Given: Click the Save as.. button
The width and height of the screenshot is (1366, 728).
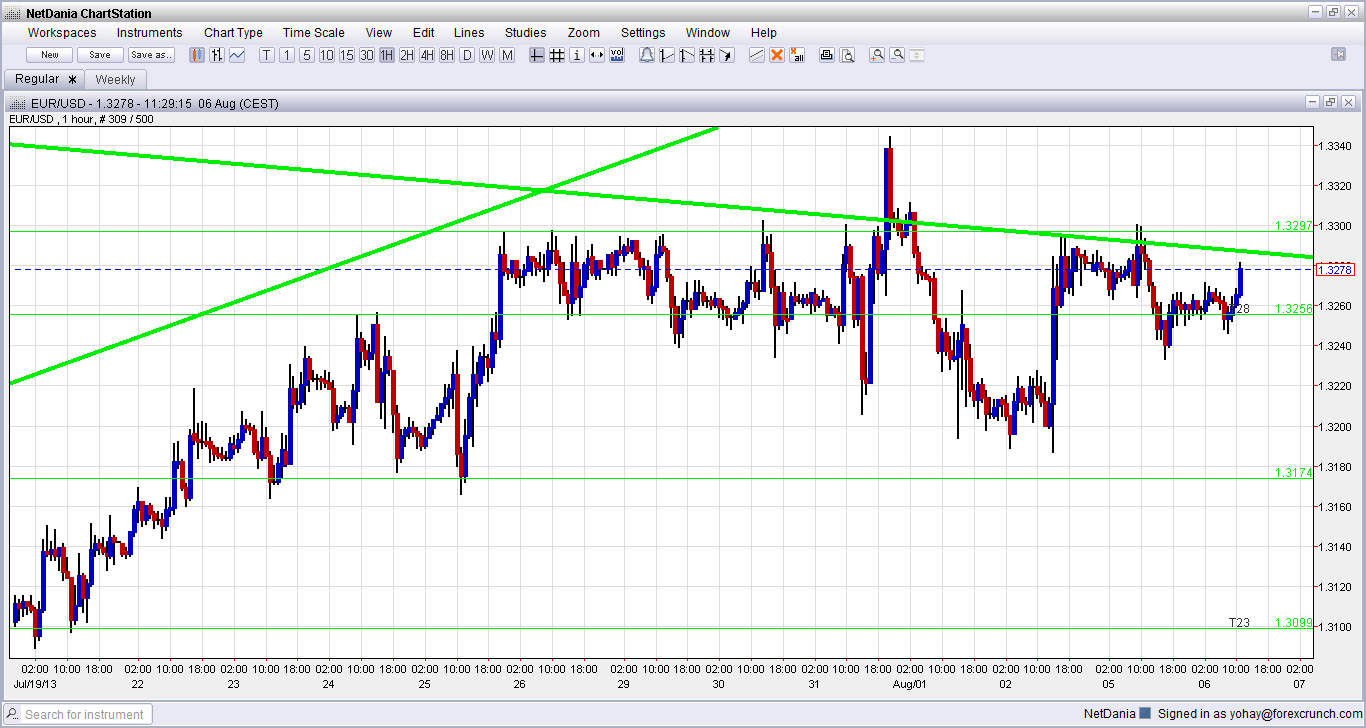Looking at the screenshot, I should click(x=152, y=55).
